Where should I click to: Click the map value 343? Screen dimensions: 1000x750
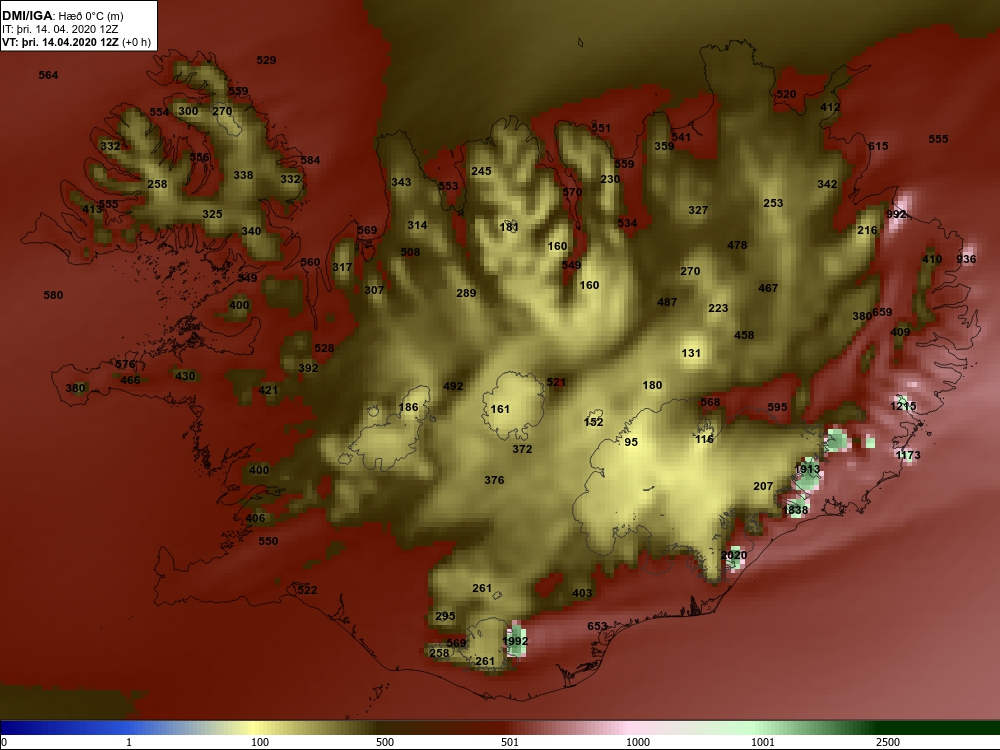pos(401,182)
